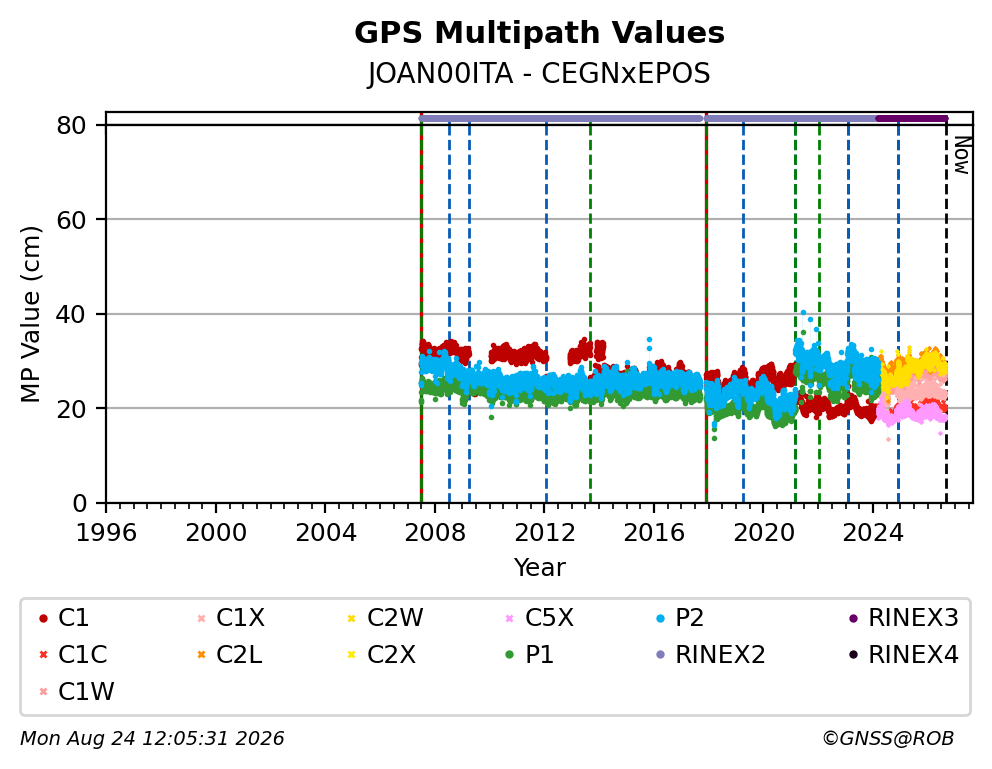Click the C1W pink cross legend marker

[x=43, y=692]
